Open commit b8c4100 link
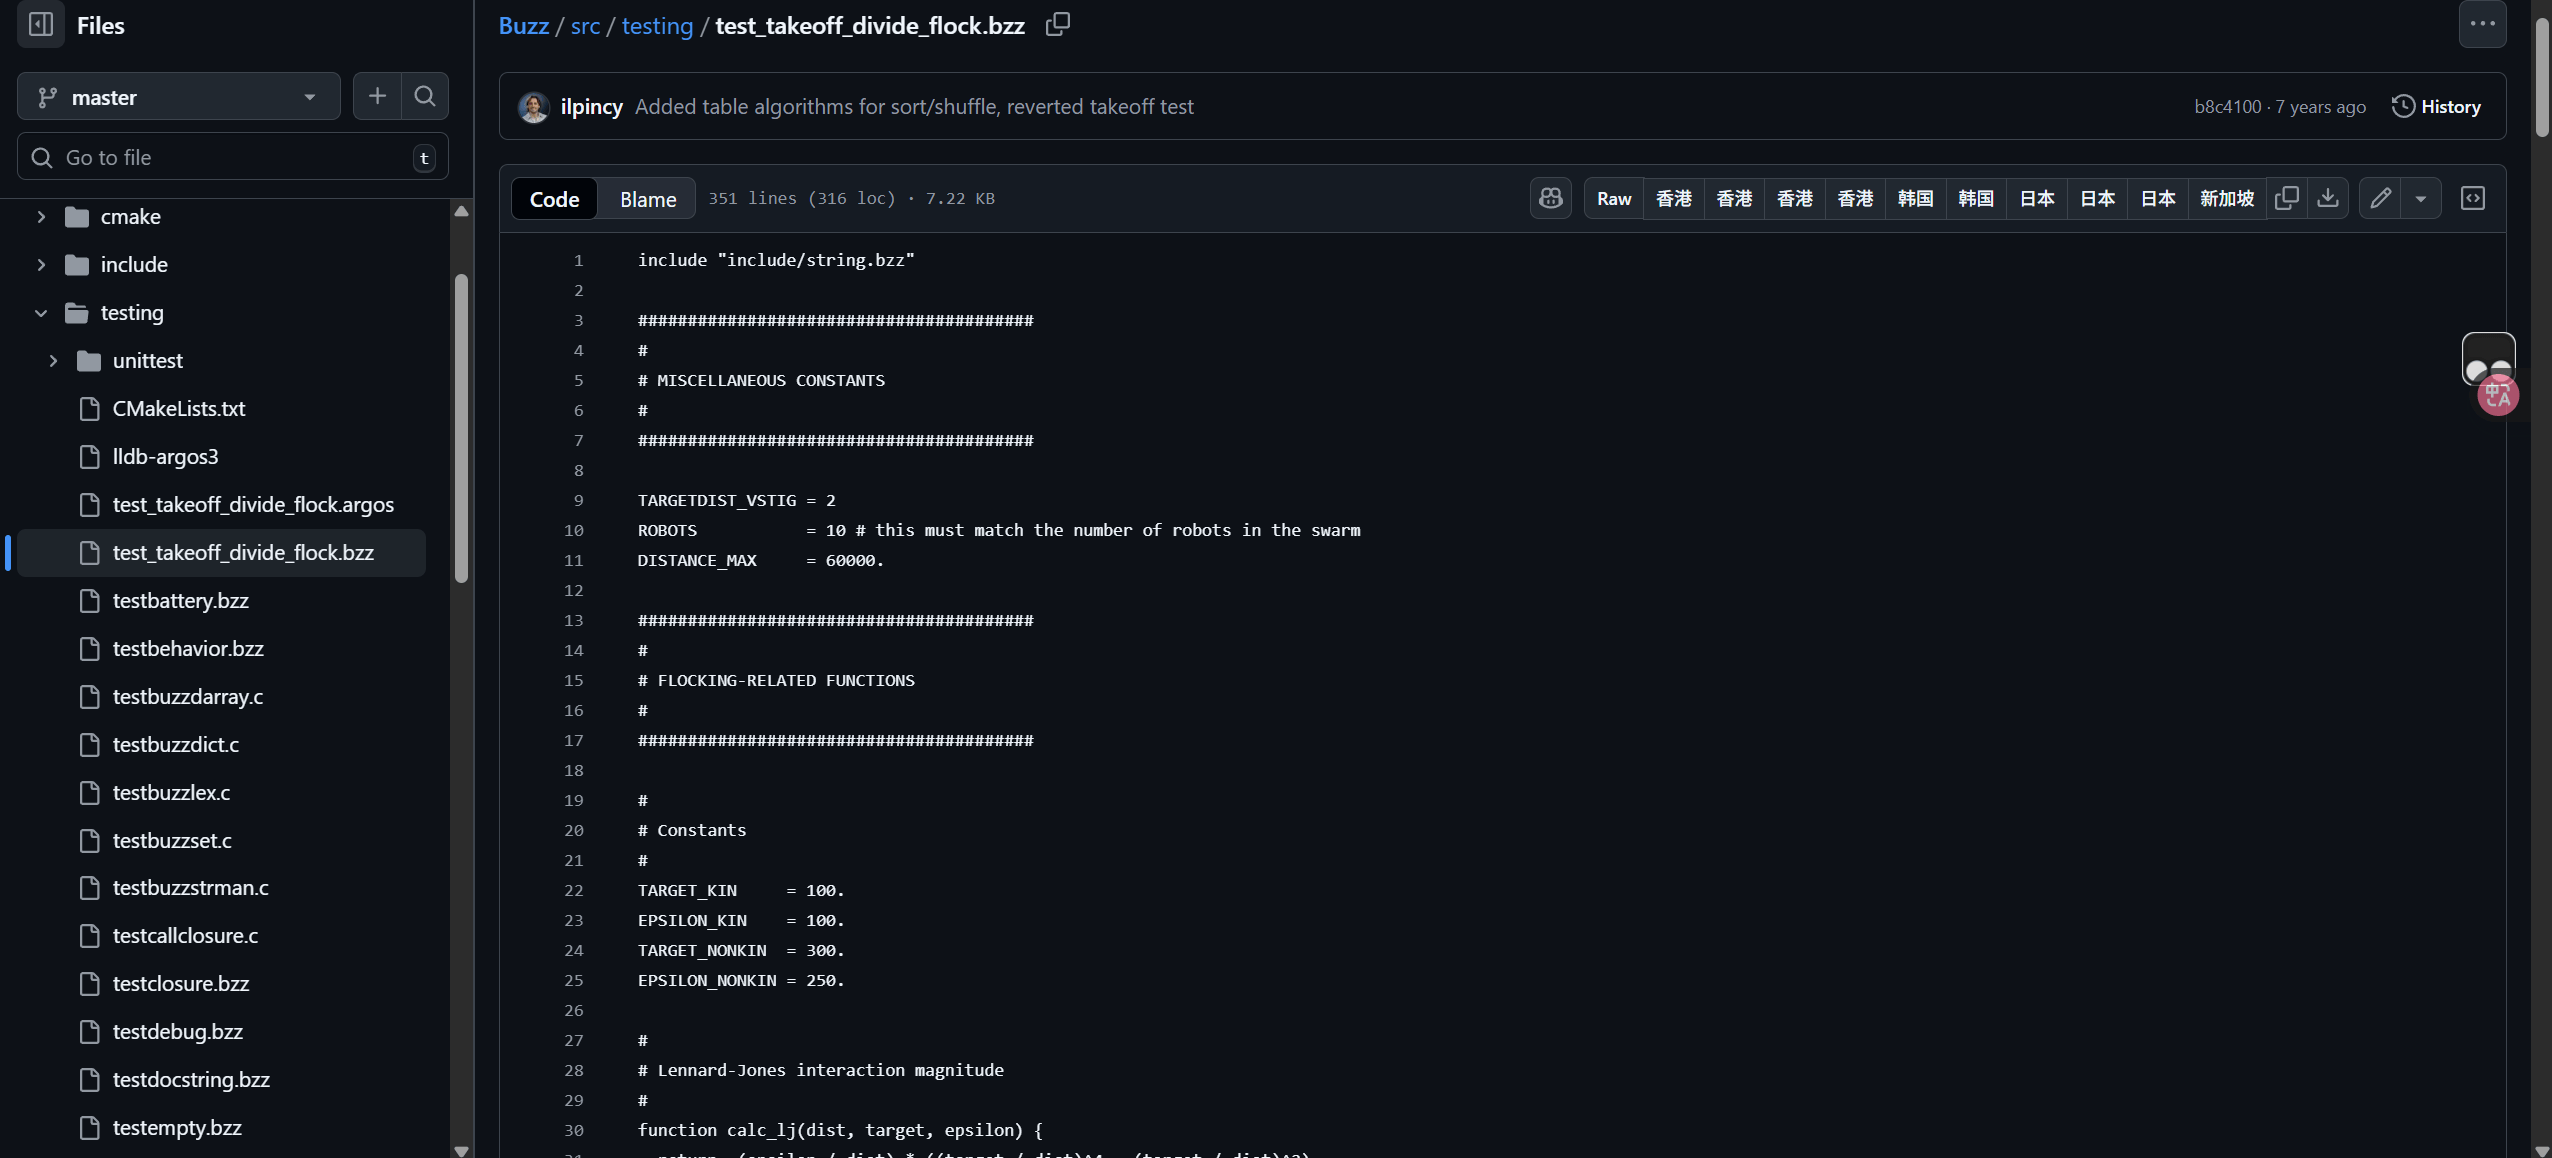Image resolution: width=2552 pixels, height=1158 pixels. (x=2227, y=107)
